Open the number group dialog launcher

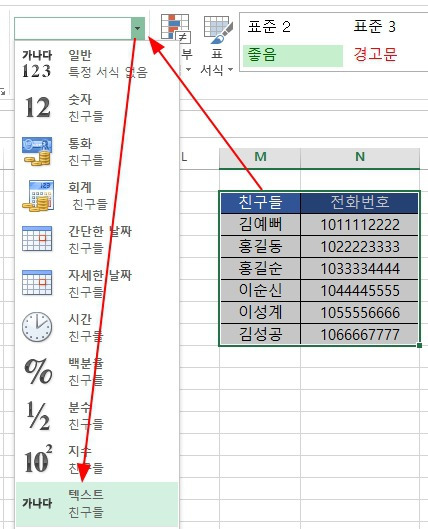point(3,91)
